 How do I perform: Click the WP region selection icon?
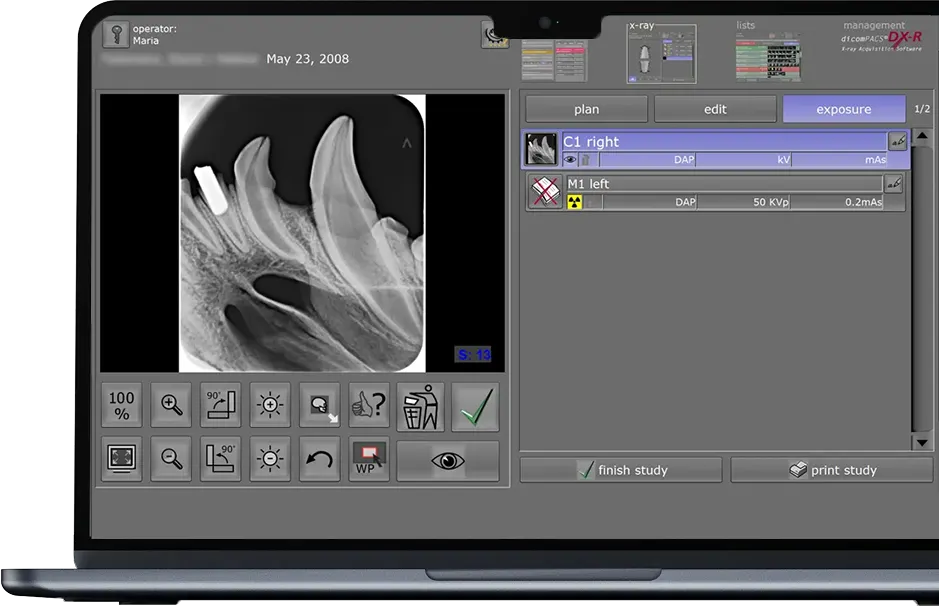369,459
